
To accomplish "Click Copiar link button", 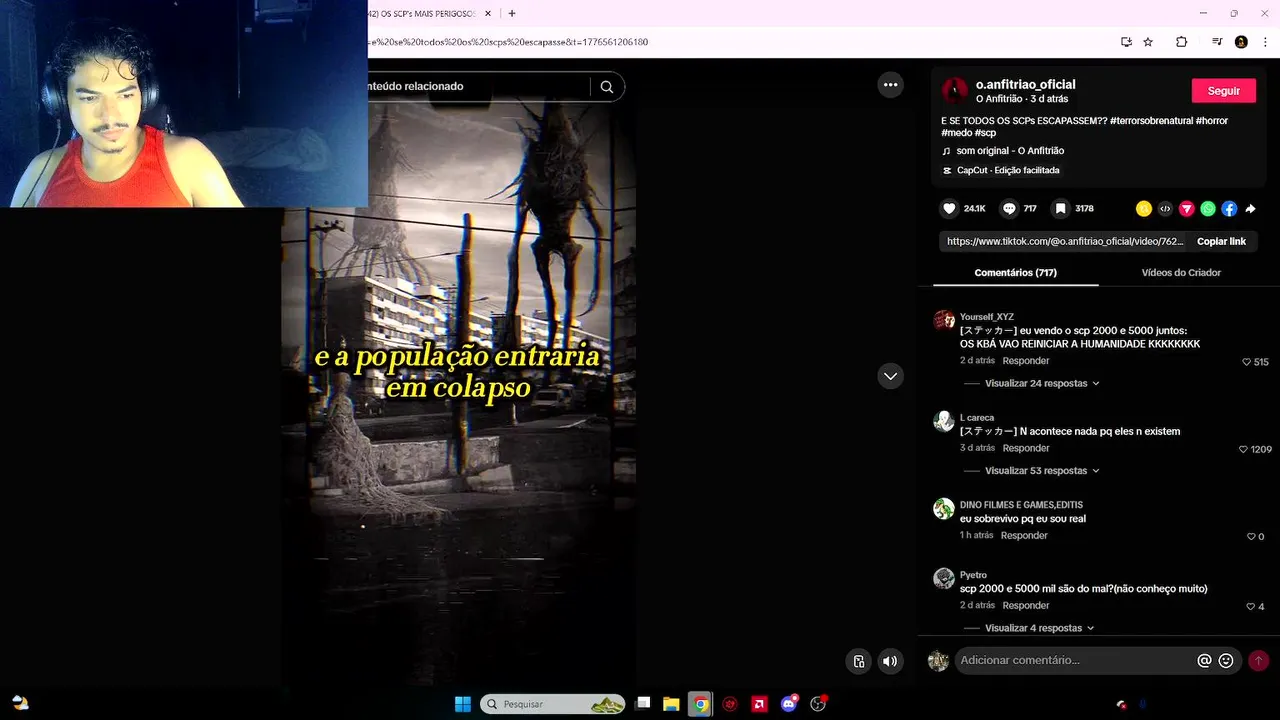I will tap(1221, 241).
